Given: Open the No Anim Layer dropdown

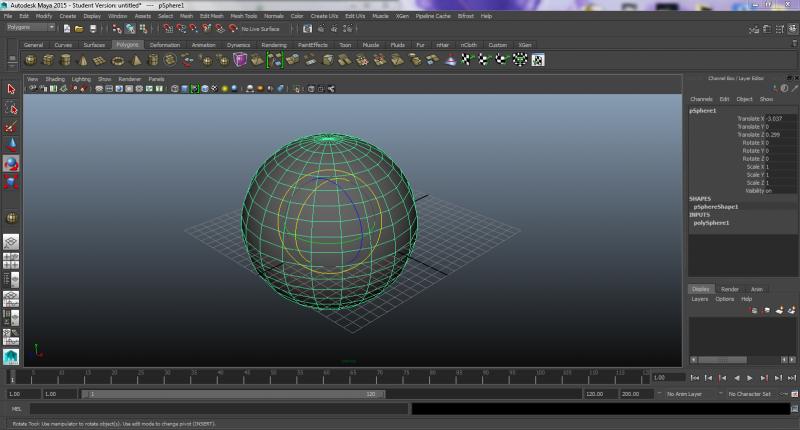Looking at the screenshot, I should point(685,394).
